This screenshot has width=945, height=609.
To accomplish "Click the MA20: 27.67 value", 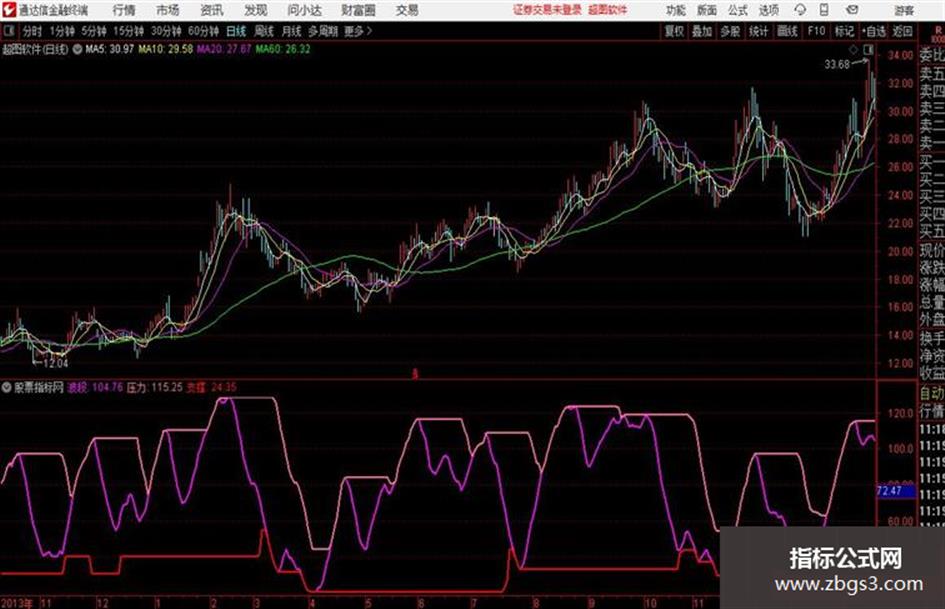I will pos(224,49).
